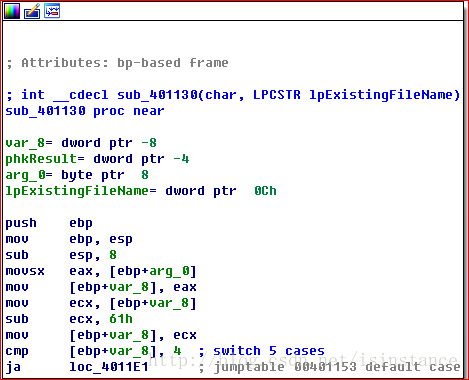
Task: Click 'mov ecx, [ebp+var_8]' line
Action: [101, 303]
